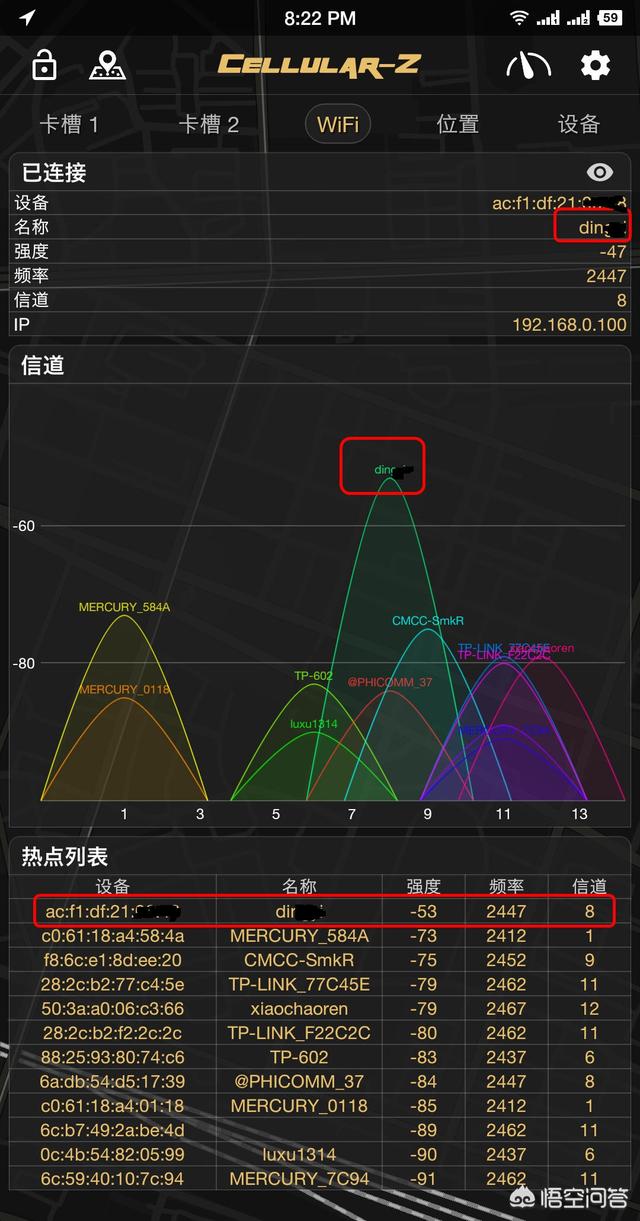The image size is (640, 1221).
Task: Tap 设备 column header in hotspot list
Action: coord(113,886)
